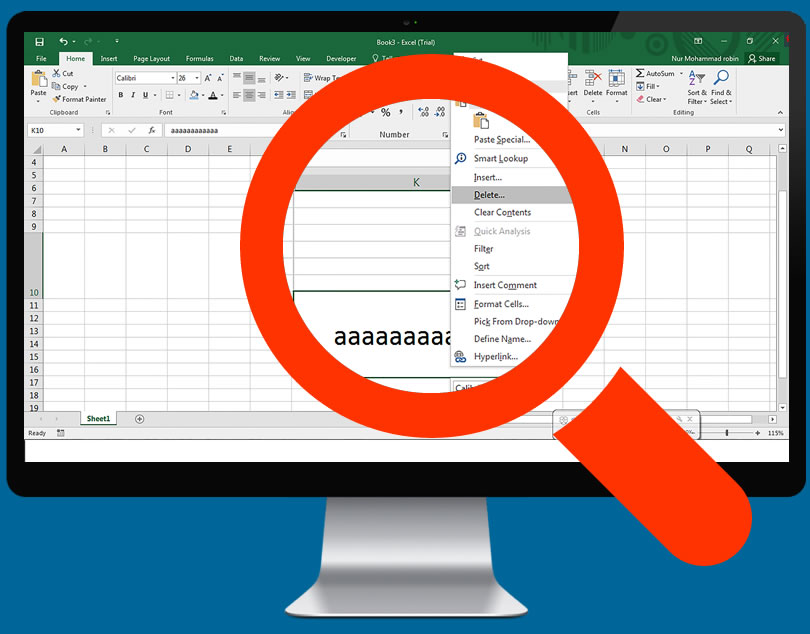Switch to the Page Layout tab
This screenshot has width=810, height=634.
[x=152, y=59]
